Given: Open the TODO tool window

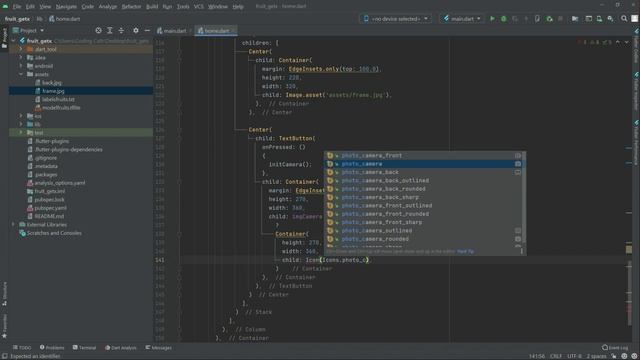Looking at the screenshot, I should pos(22,348).
